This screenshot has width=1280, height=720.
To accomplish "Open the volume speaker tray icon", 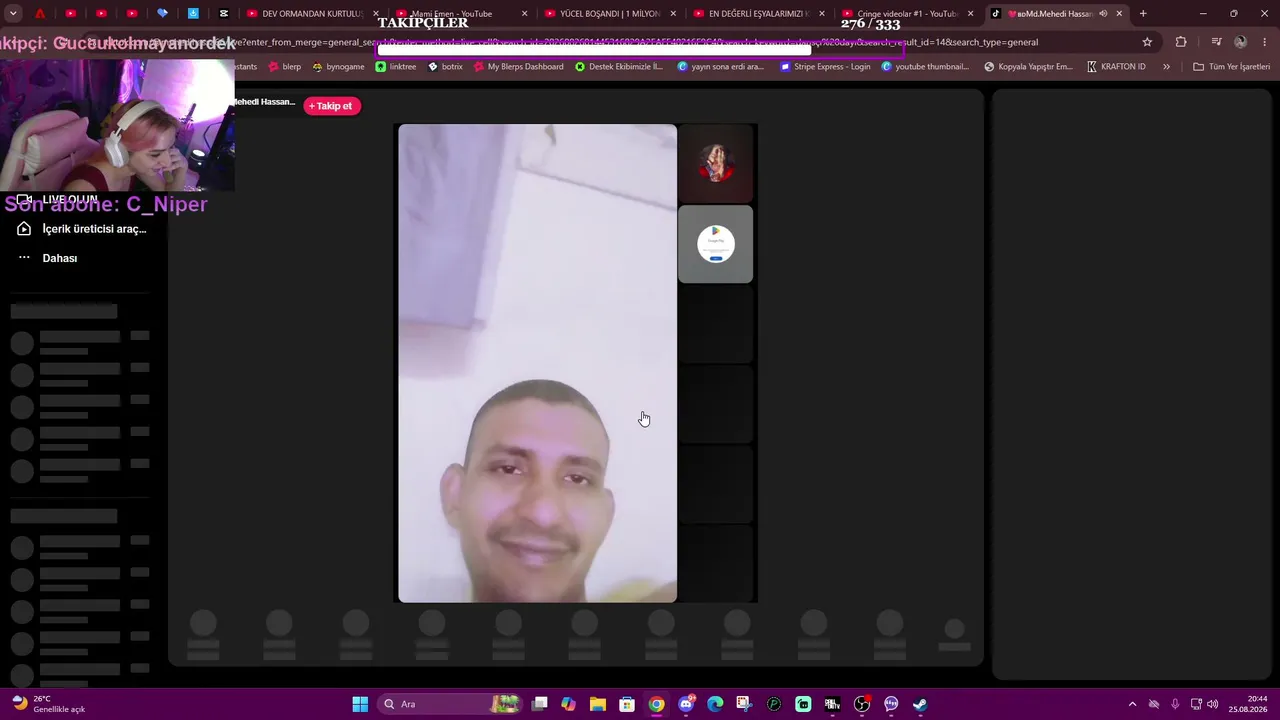I will pyautogui.click(x=1212, y=704).
